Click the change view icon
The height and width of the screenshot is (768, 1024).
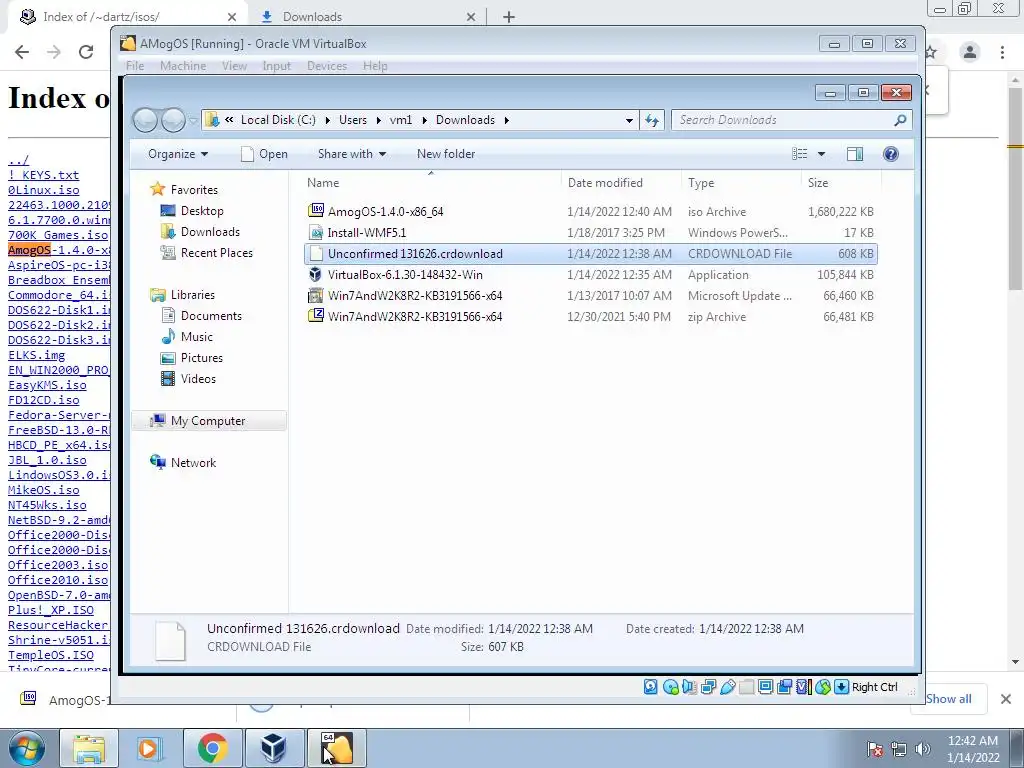click(x=800, y=154)
